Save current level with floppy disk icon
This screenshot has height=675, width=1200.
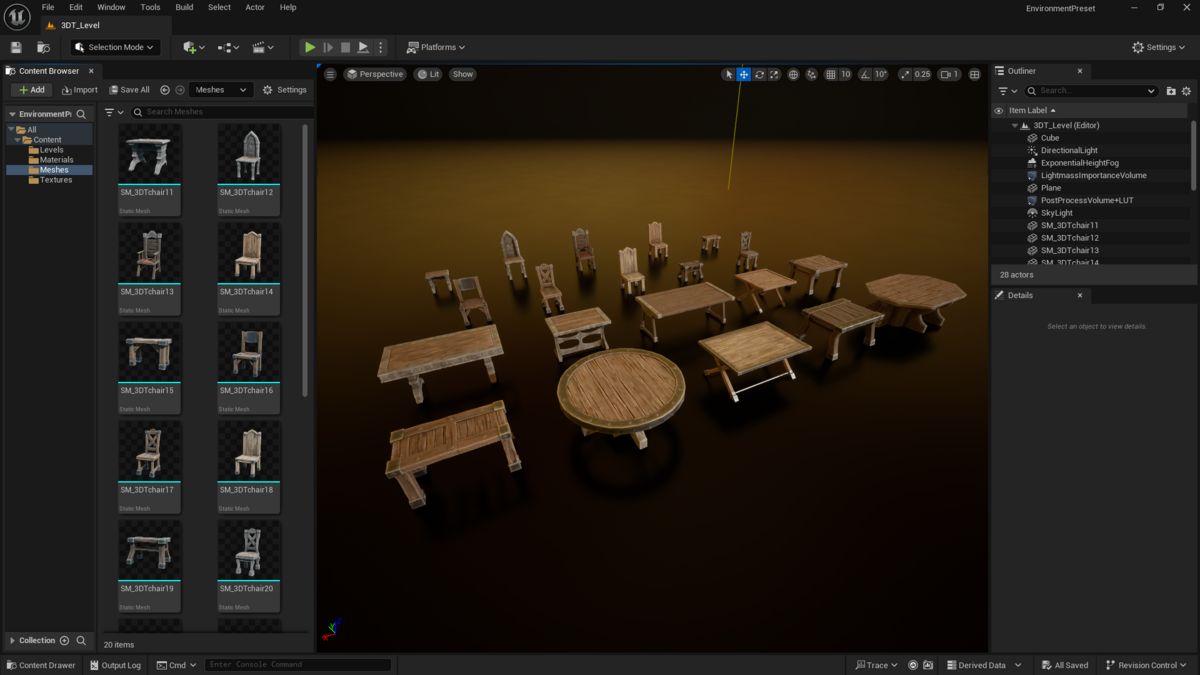click(x=16, y=47)
